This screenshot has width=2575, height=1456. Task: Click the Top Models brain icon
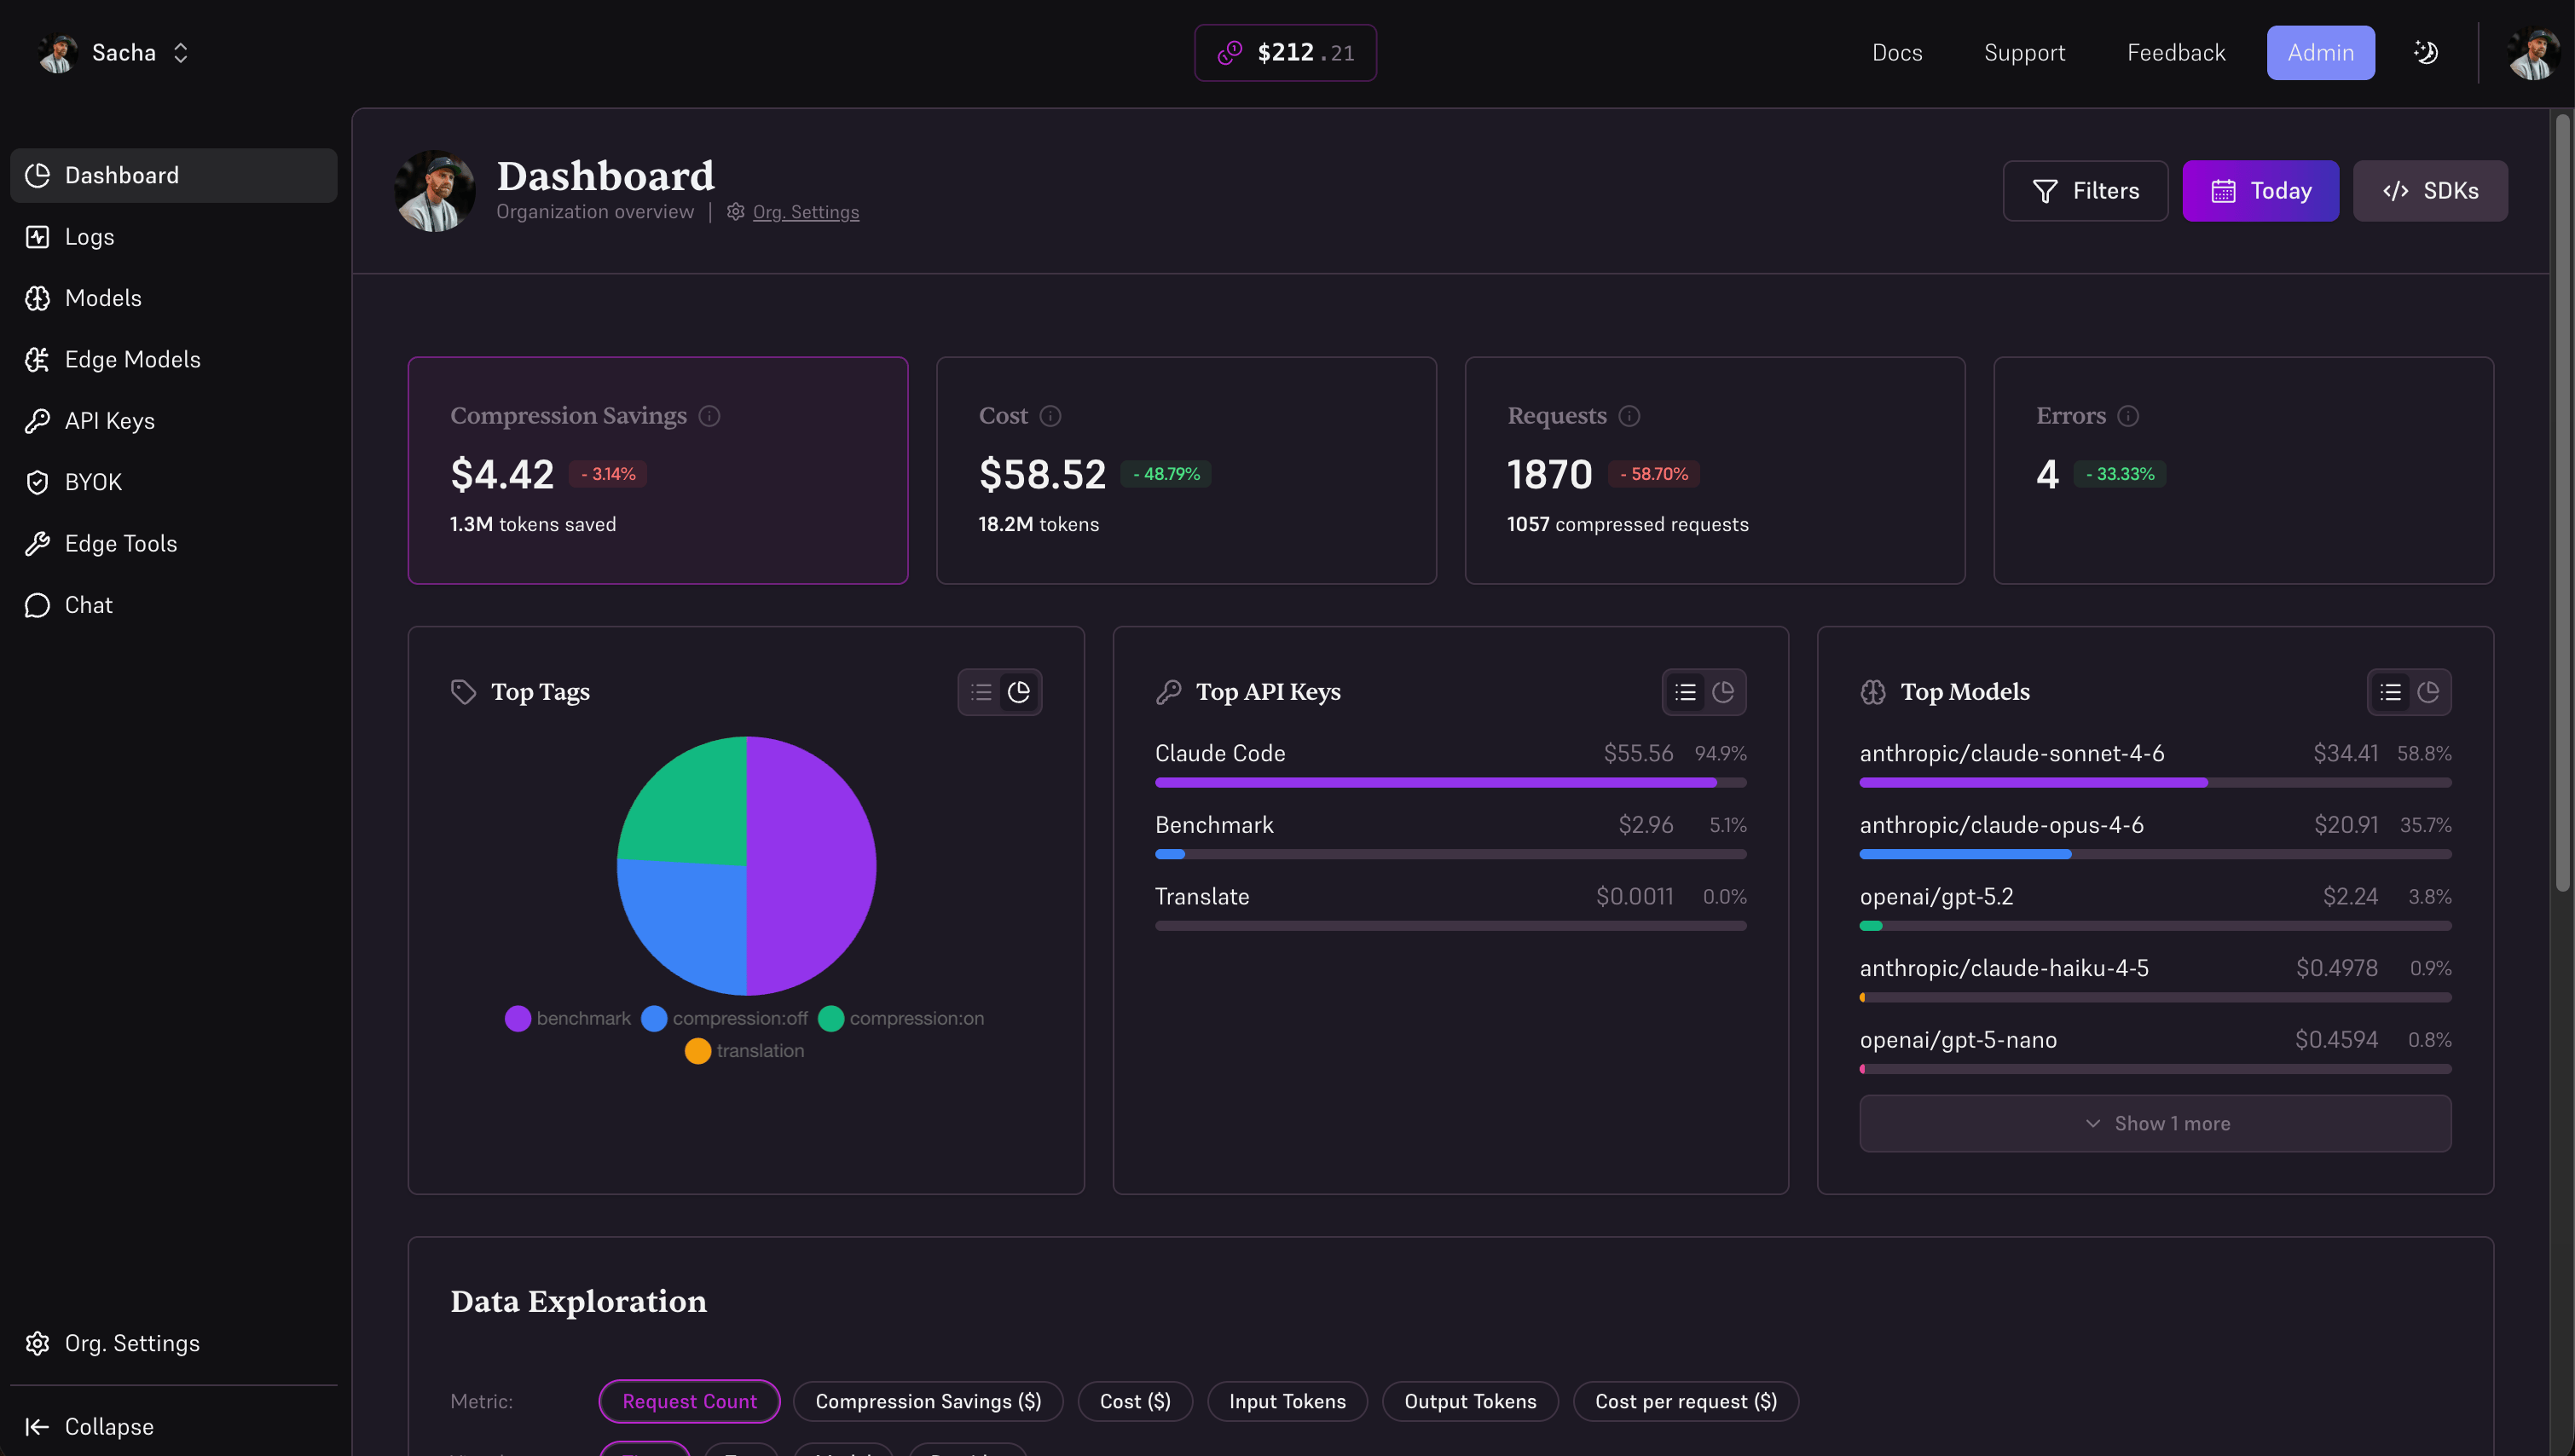(1873, 692)
